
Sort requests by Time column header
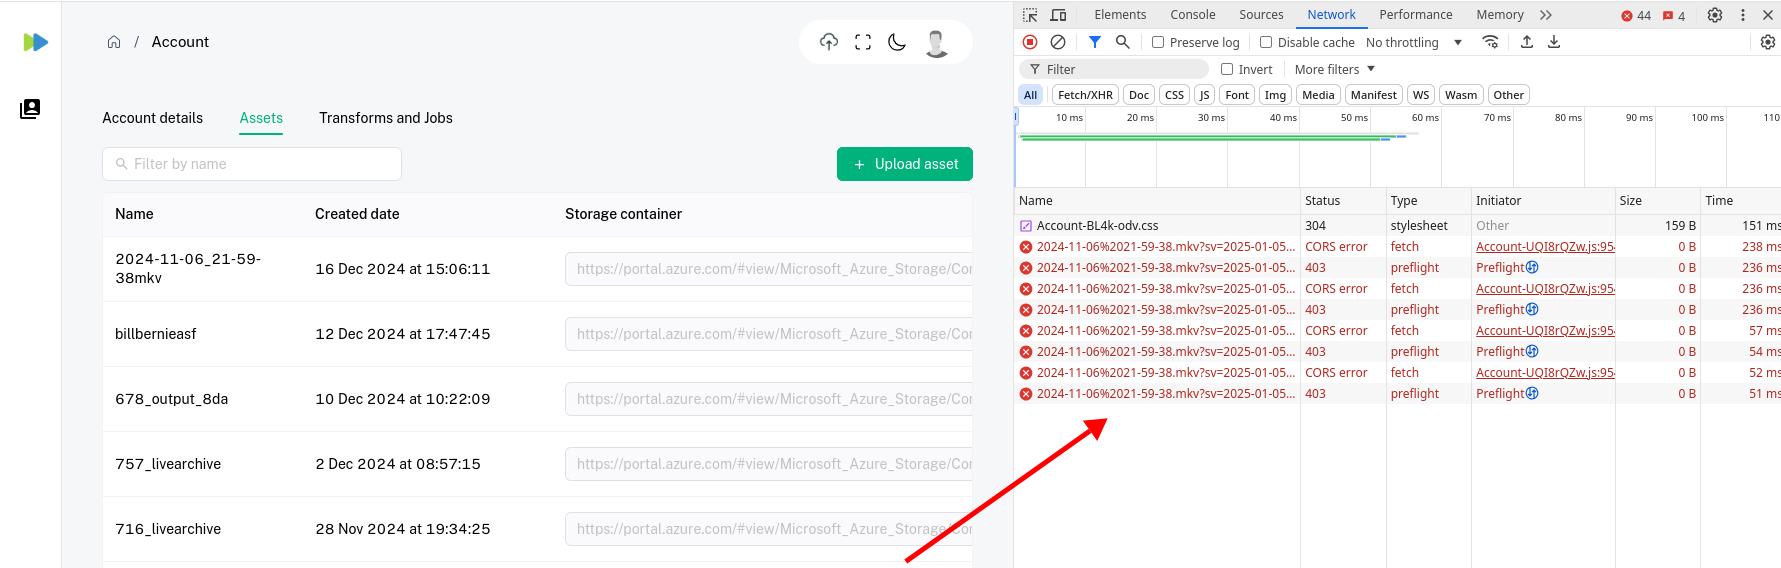click(1740, 201)
